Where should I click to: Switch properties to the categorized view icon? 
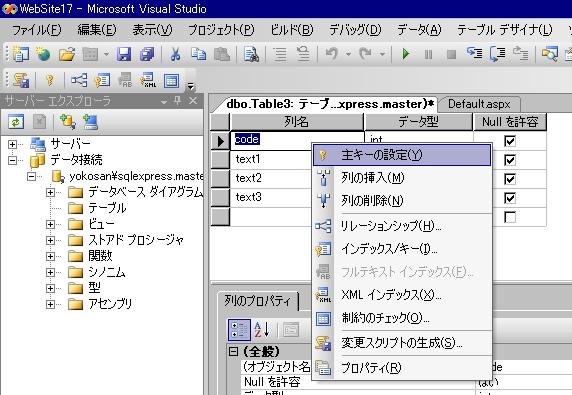click(x=239, y=330)
